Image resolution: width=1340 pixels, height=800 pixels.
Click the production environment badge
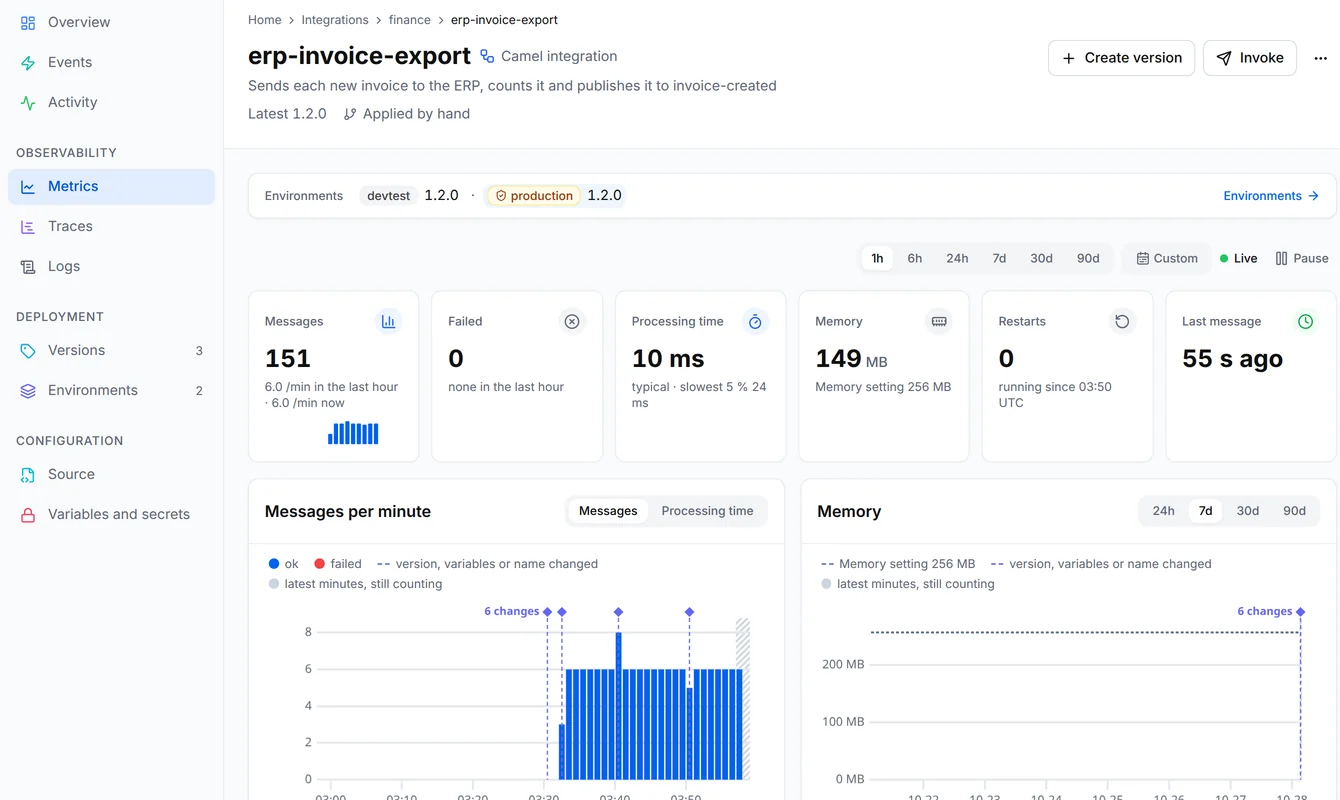click(534, 196)
